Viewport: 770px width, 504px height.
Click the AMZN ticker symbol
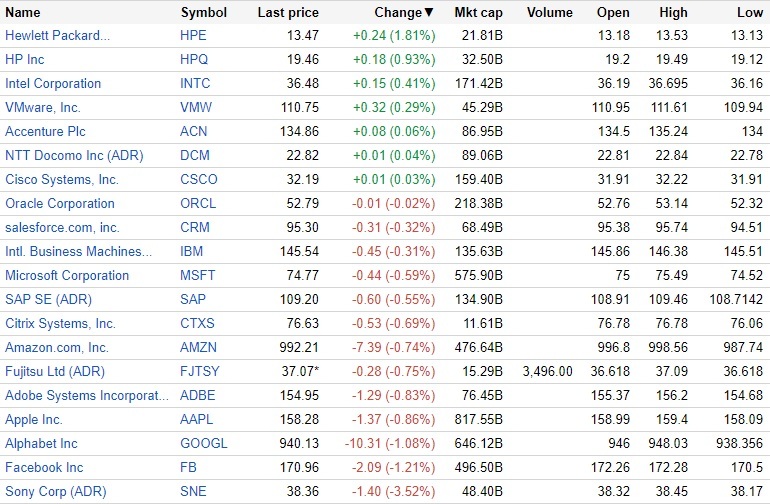coord(199,348)
